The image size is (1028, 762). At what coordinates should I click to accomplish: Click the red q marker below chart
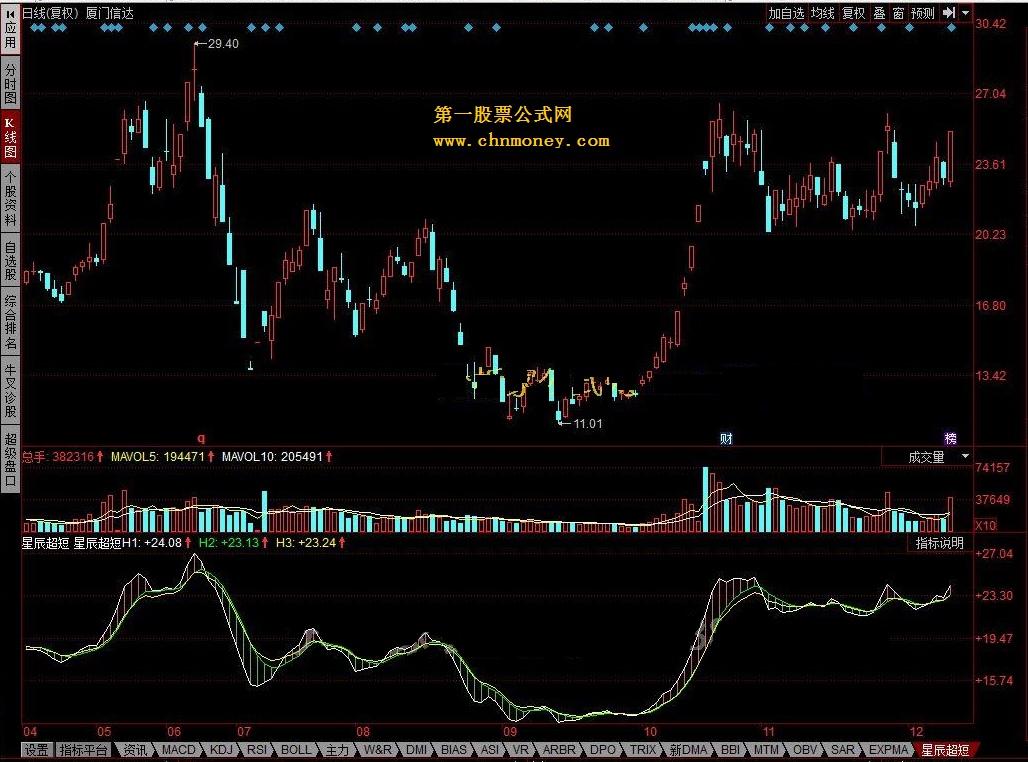point(201,438)
